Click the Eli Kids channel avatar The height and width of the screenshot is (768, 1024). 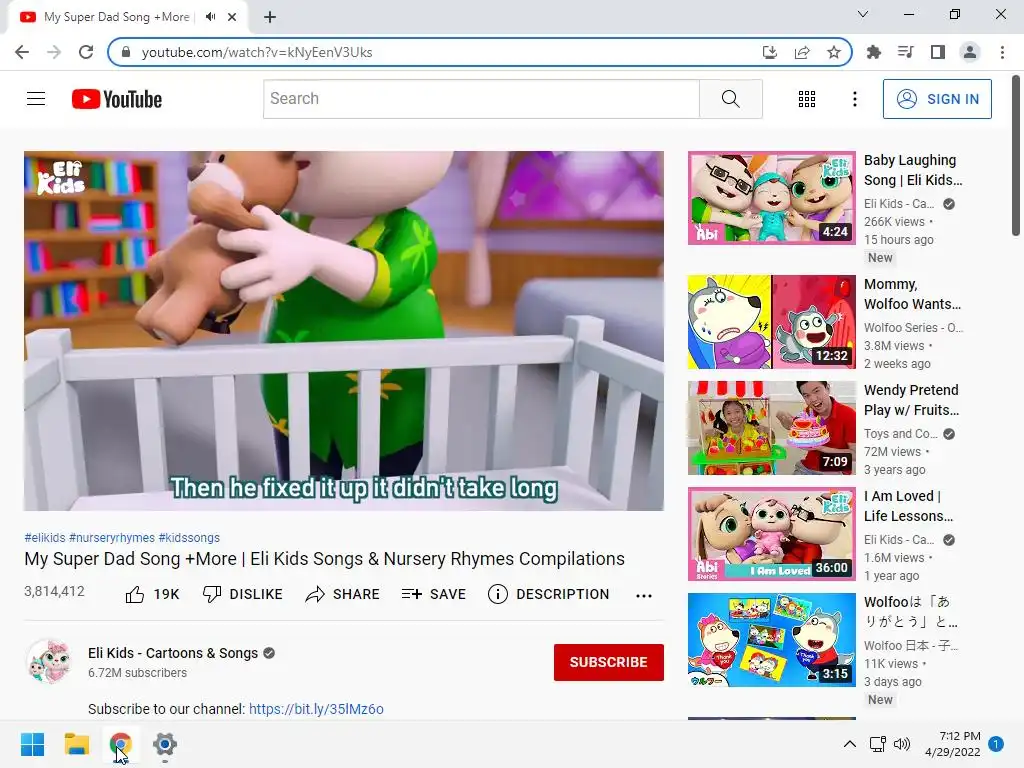click(x=50, y=661)
